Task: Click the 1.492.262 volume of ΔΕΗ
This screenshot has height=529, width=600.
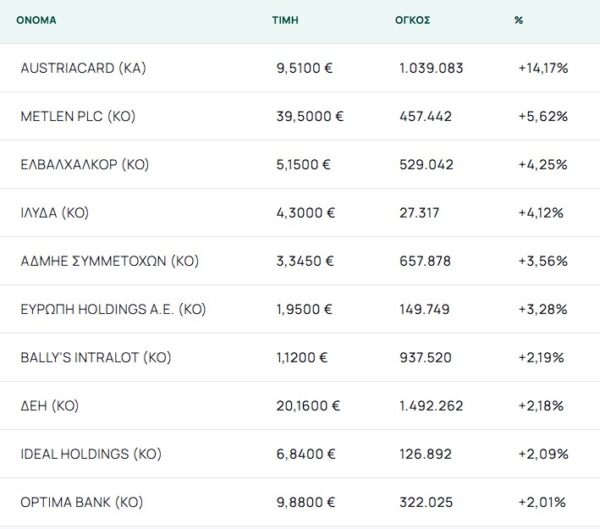Action: (x=431, y=406)
